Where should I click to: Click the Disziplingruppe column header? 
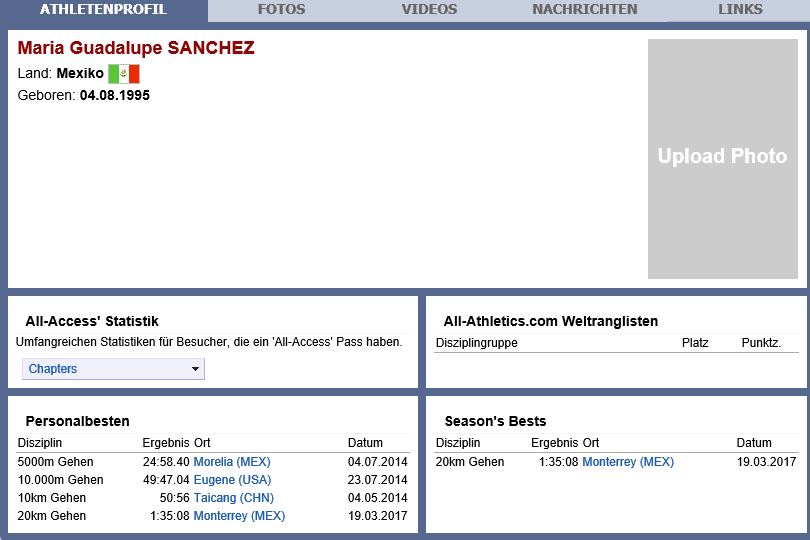click(x=477, y=343)
